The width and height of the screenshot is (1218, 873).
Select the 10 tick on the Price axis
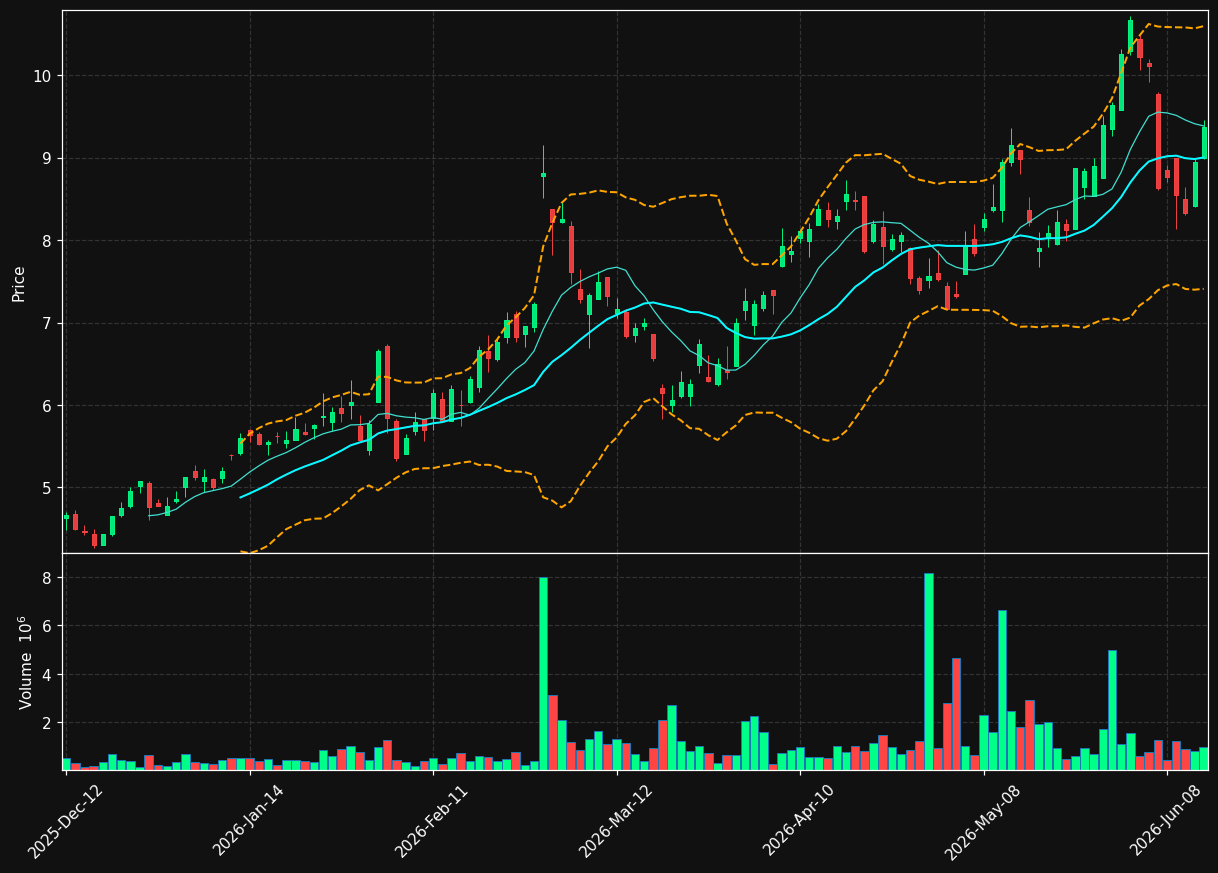(x=44, y=76)
